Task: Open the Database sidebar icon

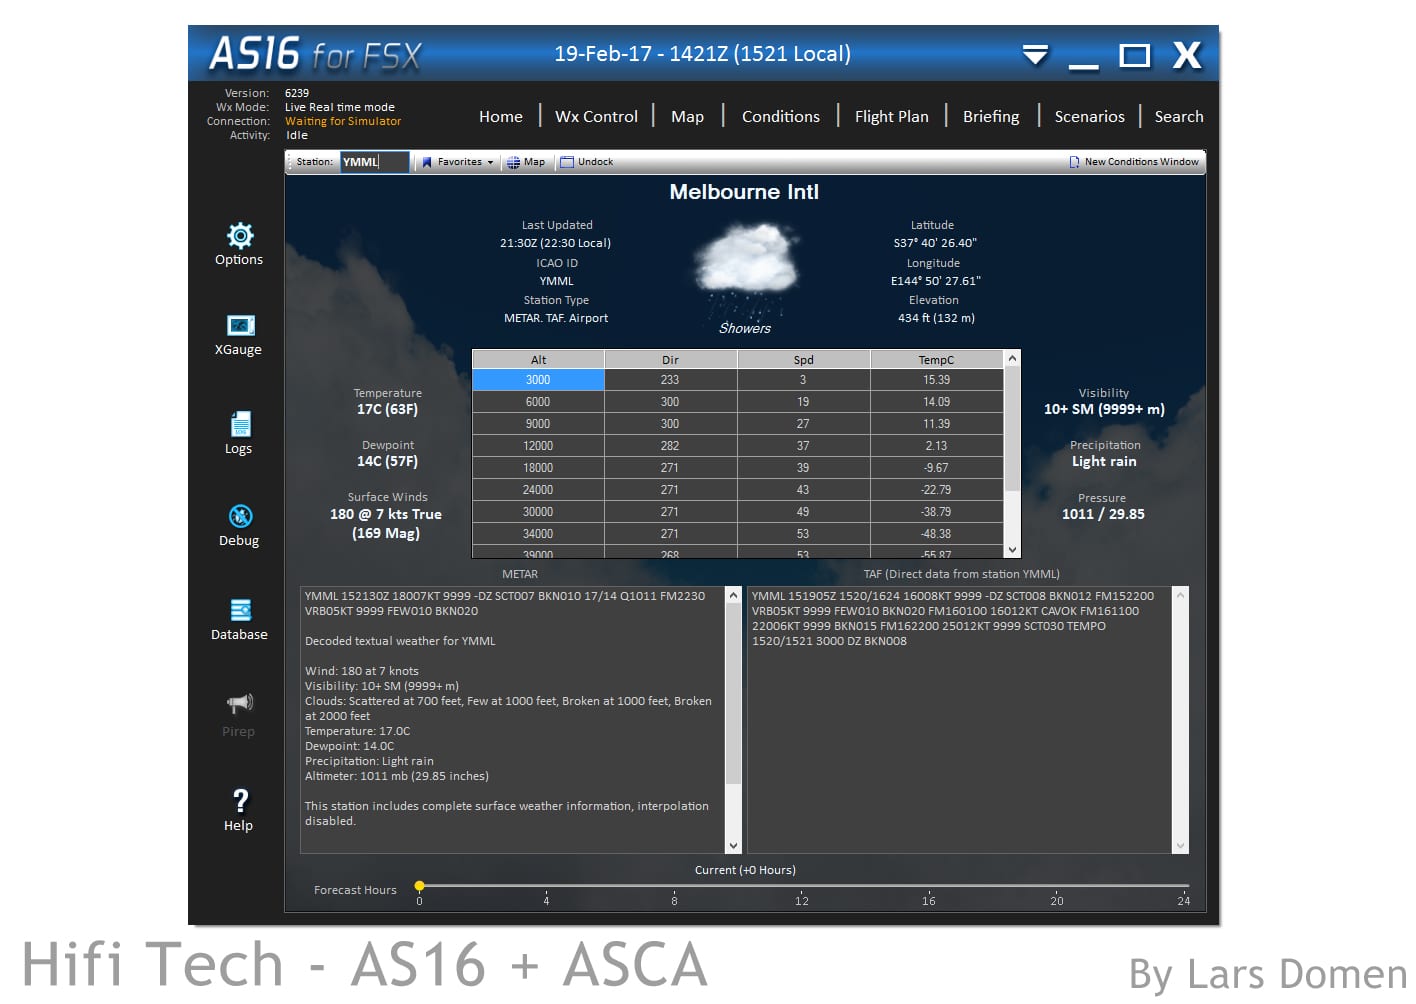Action: 240,610
